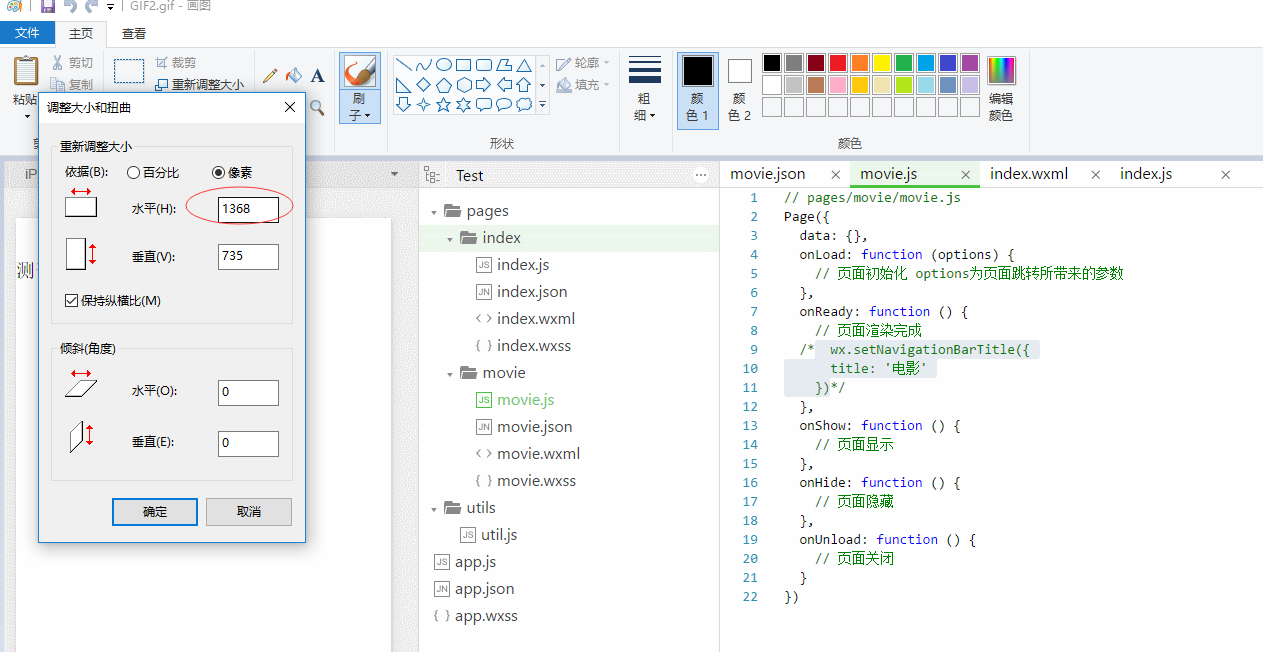Uncheck 保持纵横比 maintain aspect ratio checkbox

pos(71,300)
